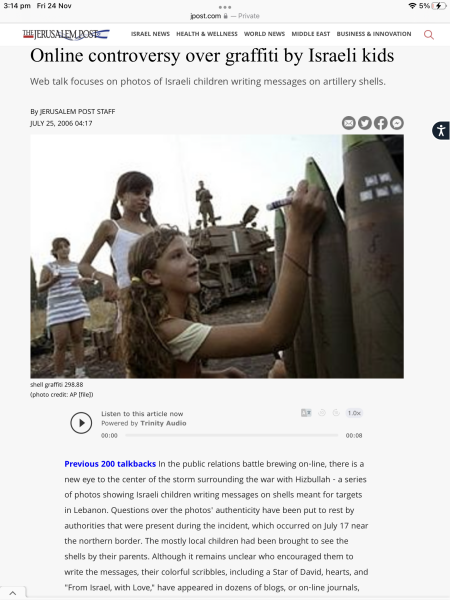Seek within the audio progress bar
Screen dimensions: 450x600
[x=232, y=435]
